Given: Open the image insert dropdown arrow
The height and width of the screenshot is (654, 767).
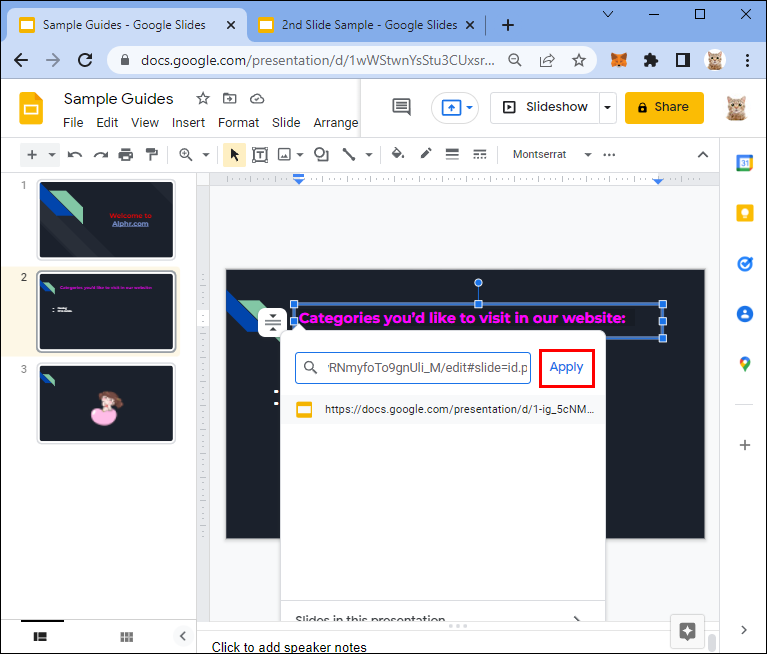Looking at the screenshot, I should point(300,155).
